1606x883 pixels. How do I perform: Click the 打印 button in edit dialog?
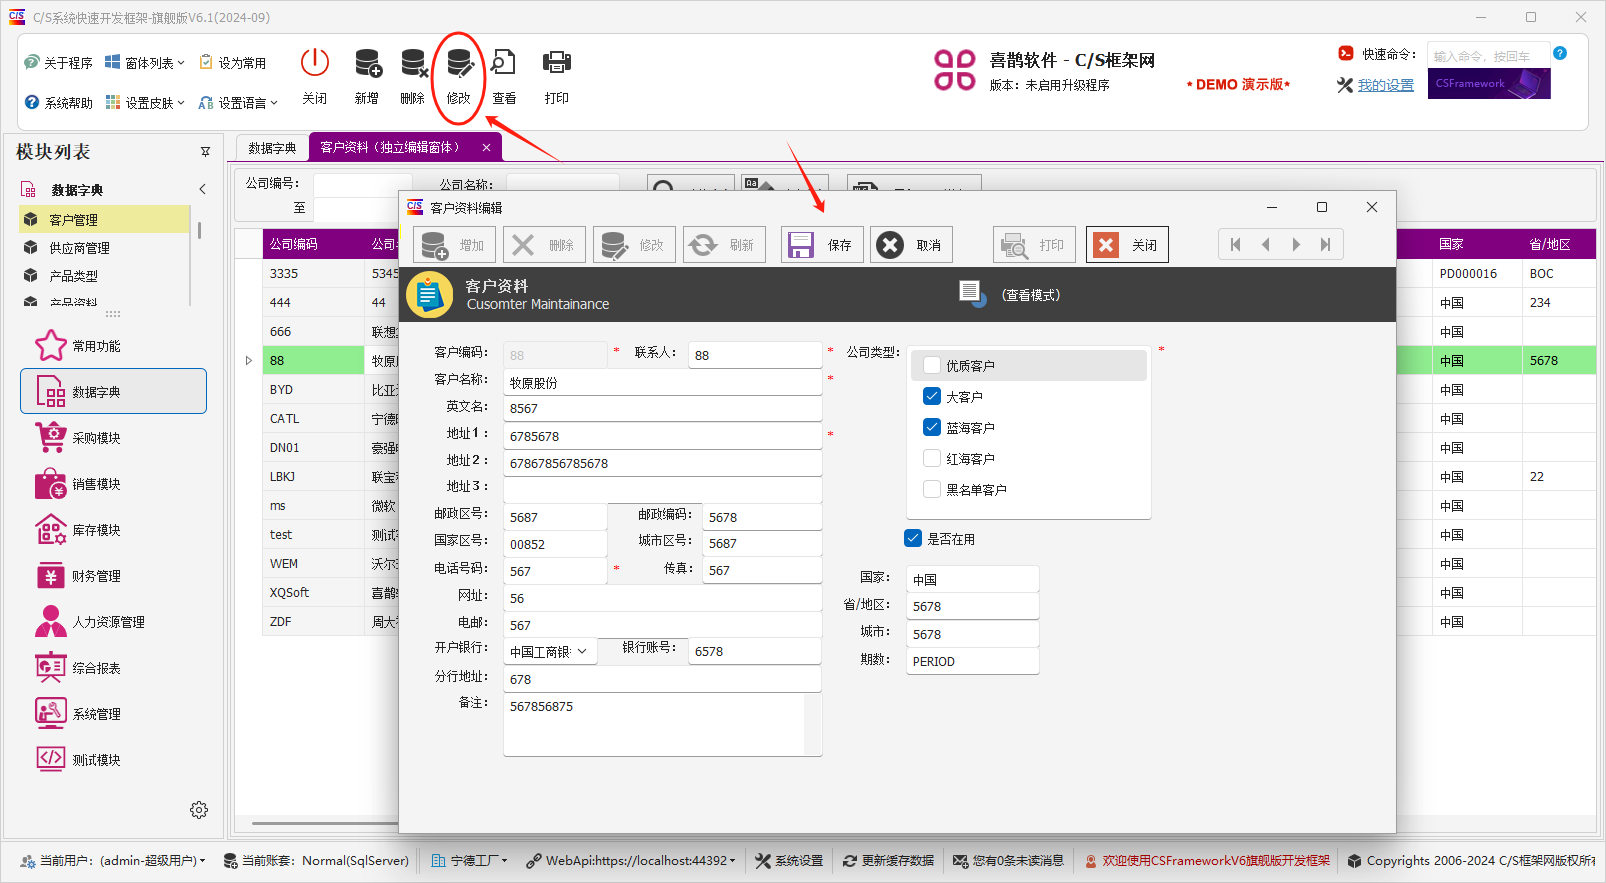[1034, 245]
